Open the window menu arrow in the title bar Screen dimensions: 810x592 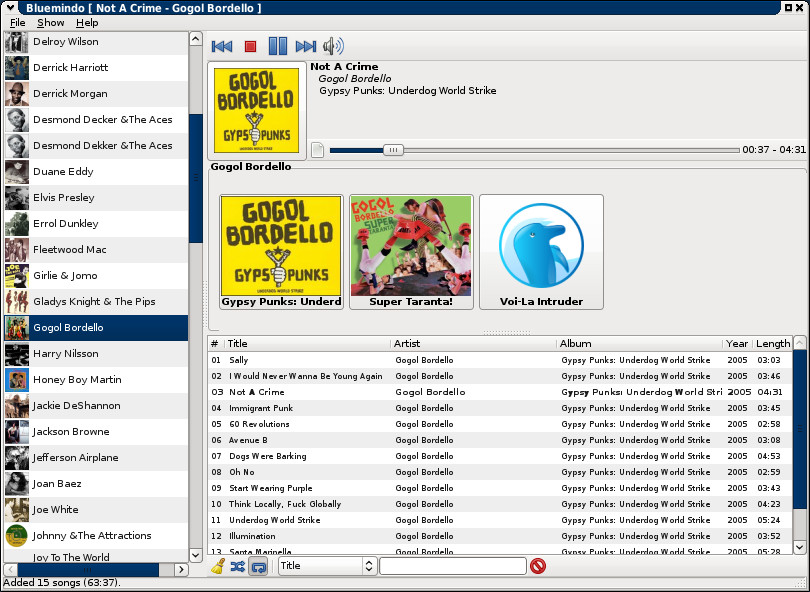[10, 7]
